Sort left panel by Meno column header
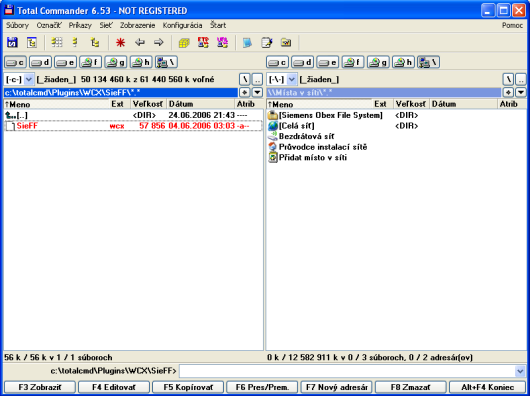Image resolution: width=530 pixels, height=396 pixels. coord(56,104)
